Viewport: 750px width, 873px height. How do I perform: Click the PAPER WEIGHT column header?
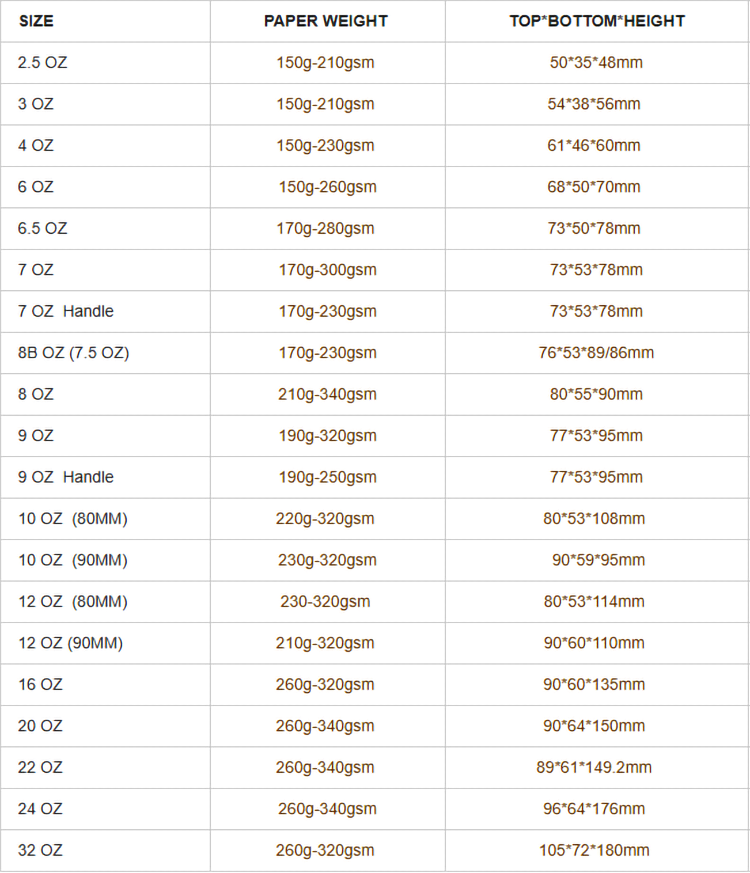coord(326,21)
